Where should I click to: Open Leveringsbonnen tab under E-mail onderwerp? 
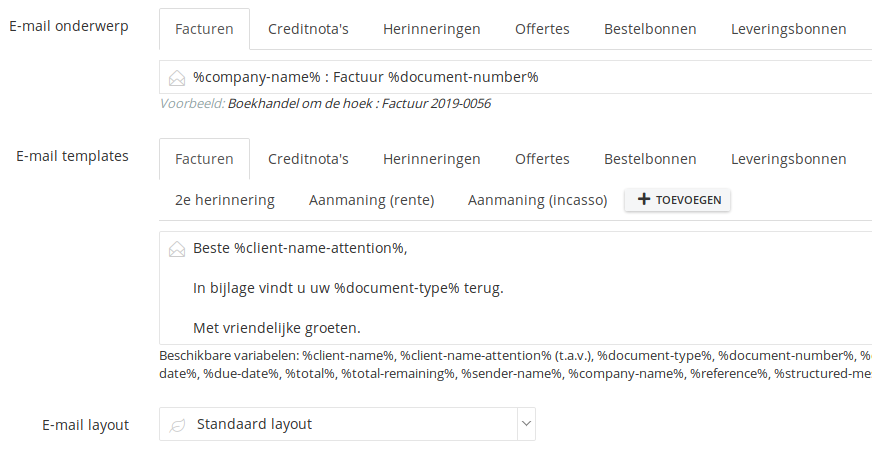789,29
